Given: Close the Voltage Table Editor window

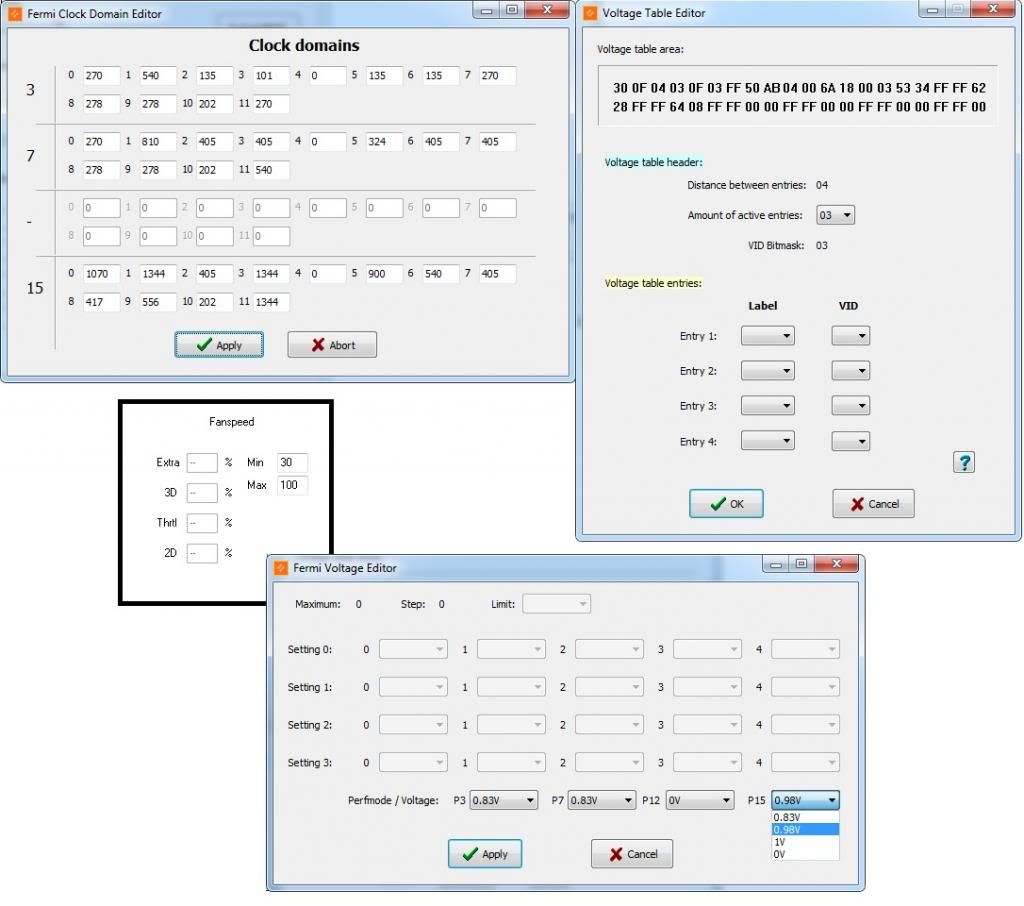Looking at the screenshot, I should tap(992, 9).
